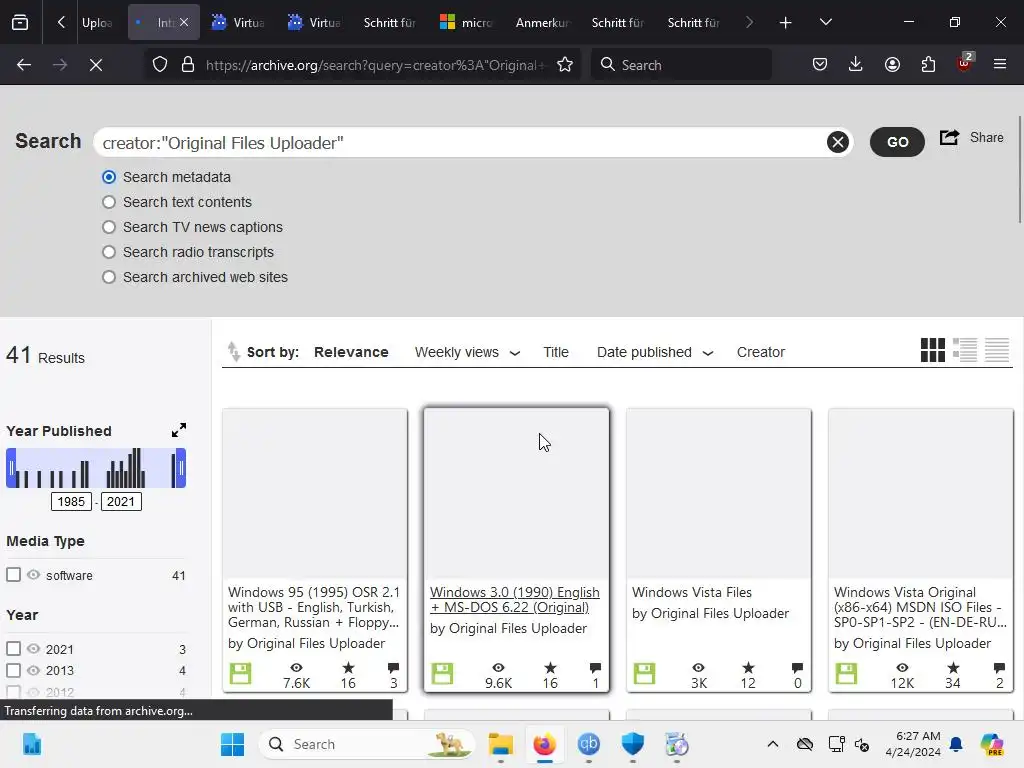Sort results by Relevance
The height and width of the screenshot is (768, 1024).
pyautogui.click(x=351, y=352)
